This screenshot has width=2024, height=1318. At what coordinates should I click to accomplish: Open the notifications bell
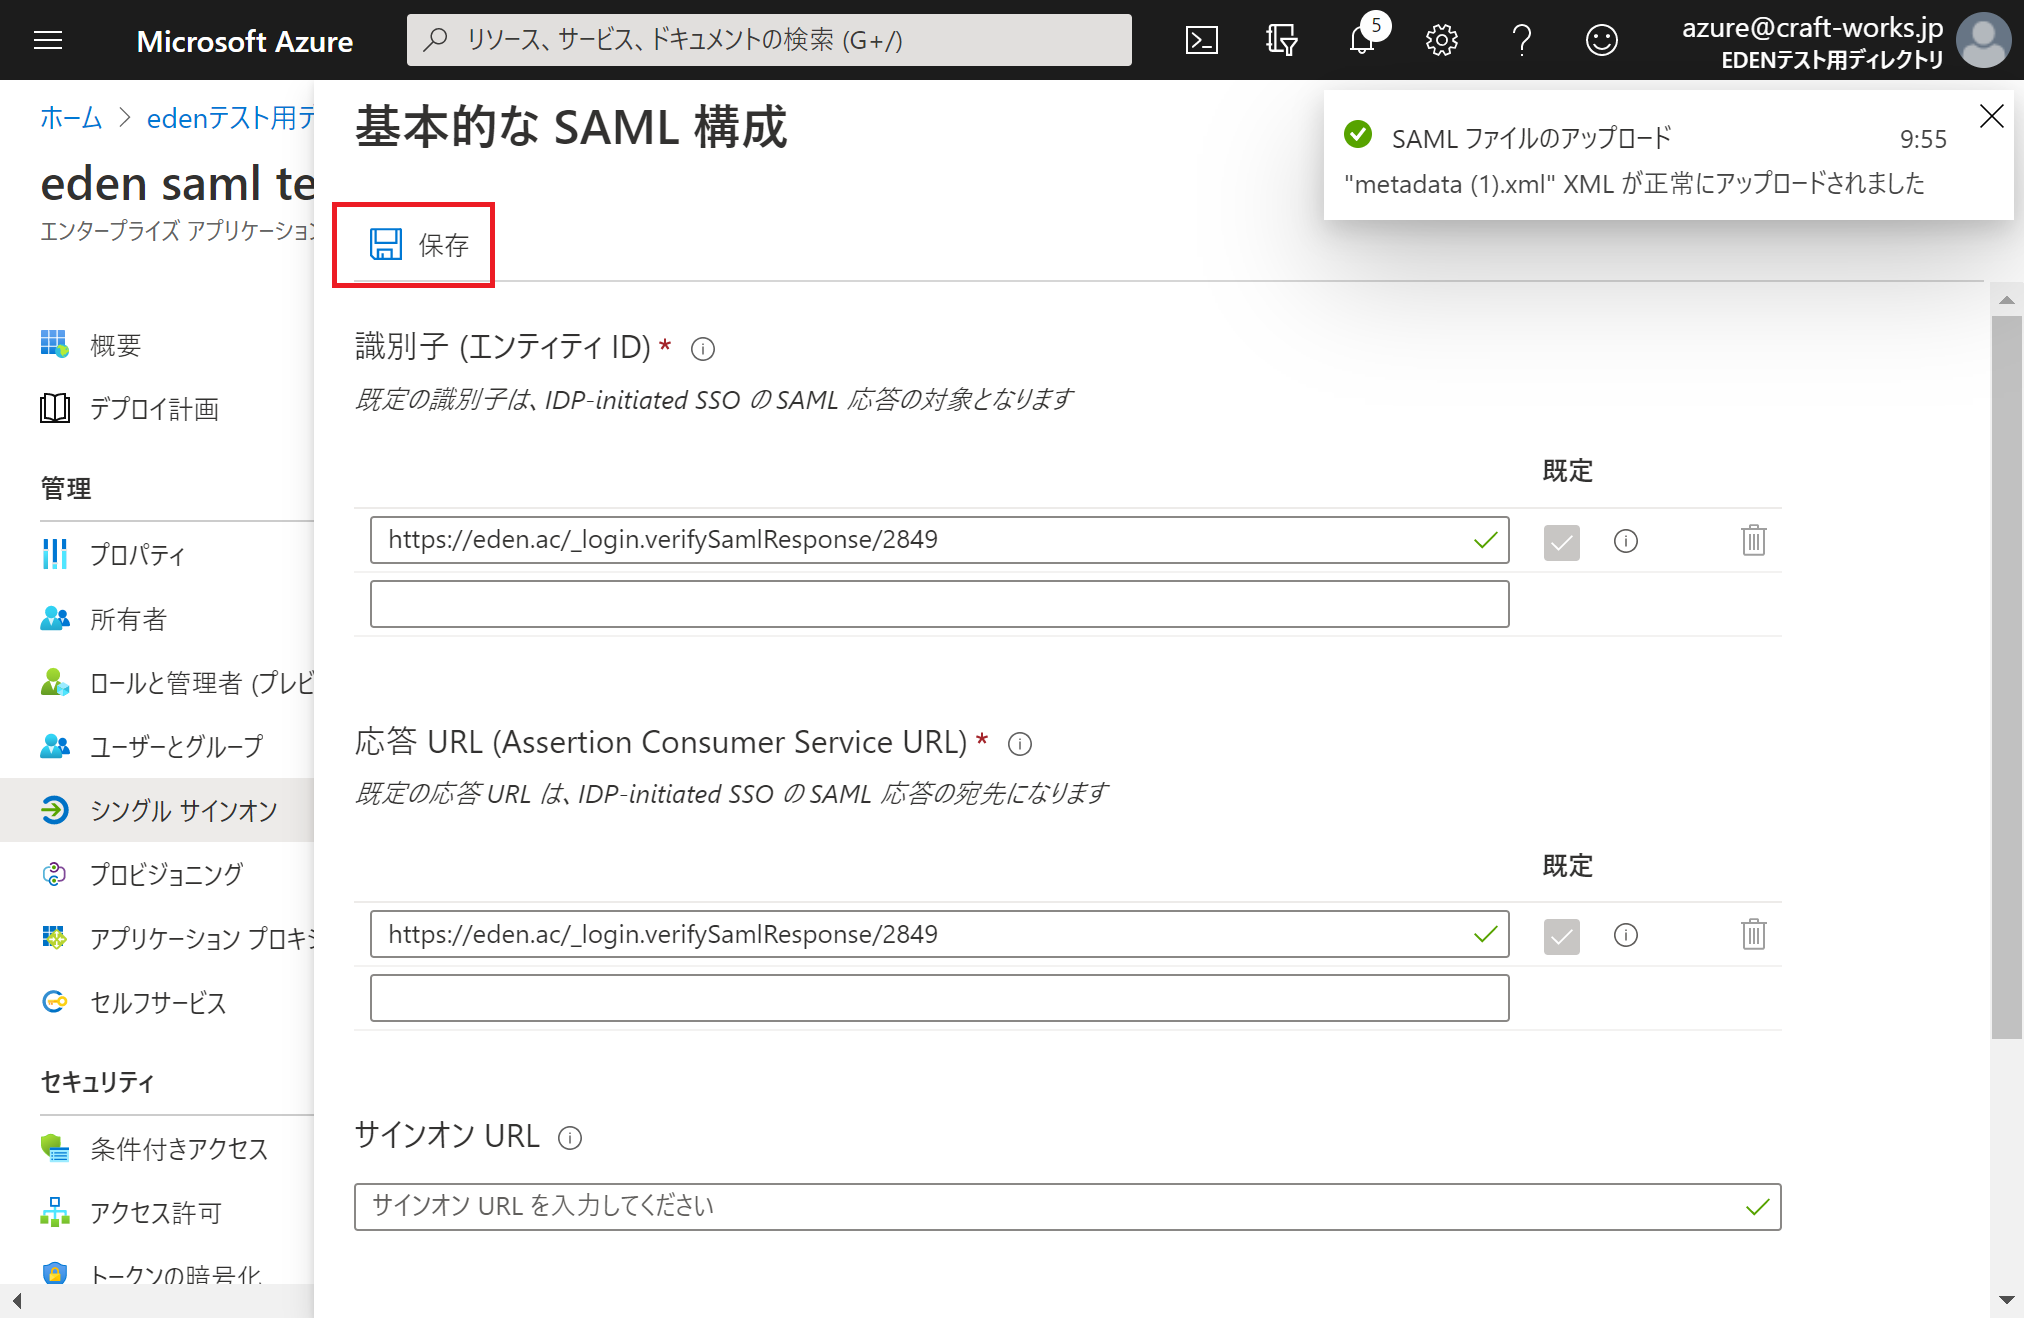1362,40
